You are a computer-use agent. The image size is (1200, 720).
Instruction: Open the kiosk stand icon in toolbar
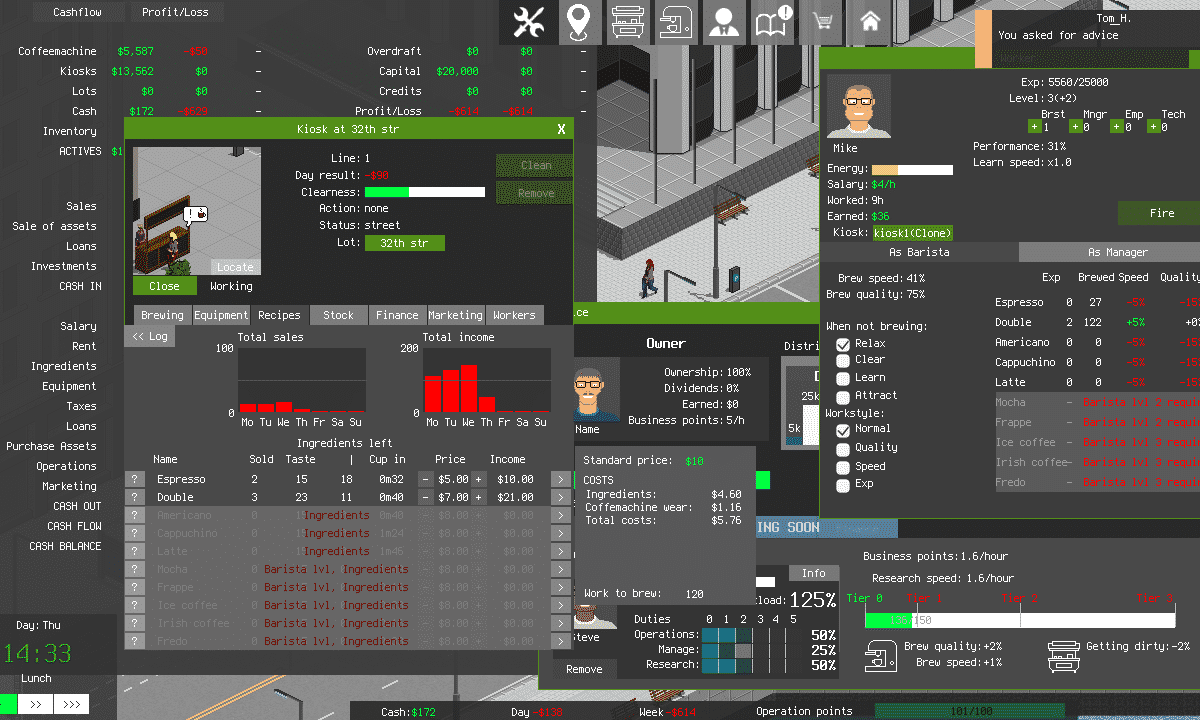point(627,22)
